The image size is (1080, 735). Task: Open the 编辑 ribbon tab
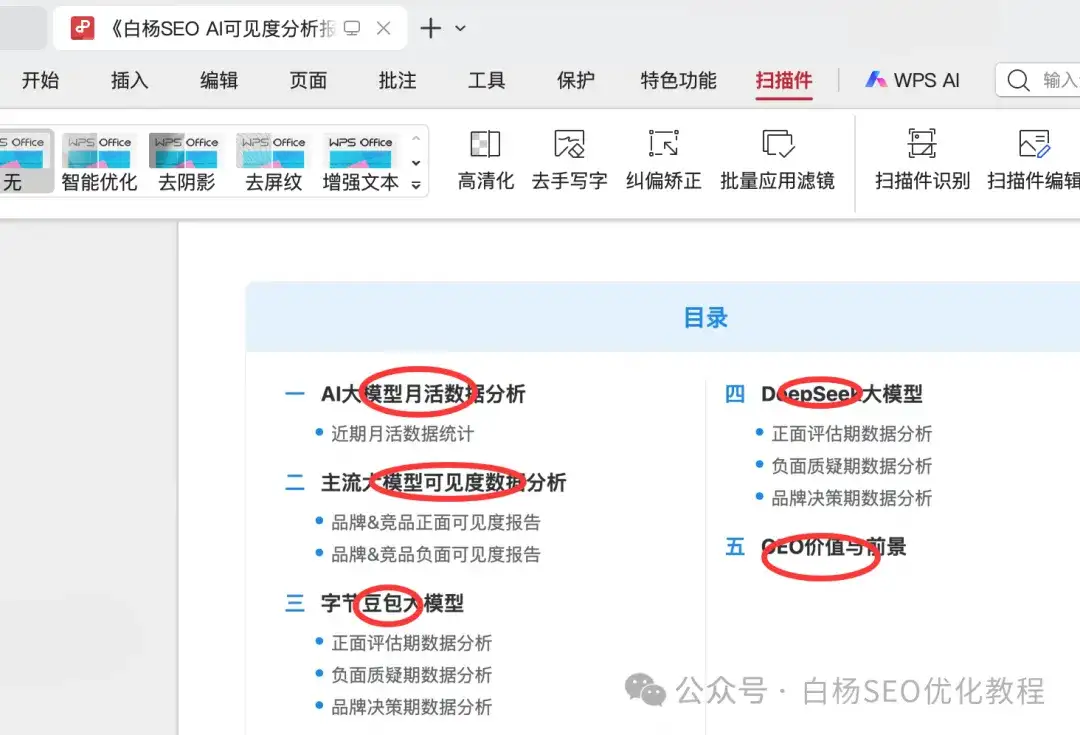coord(219,81)
